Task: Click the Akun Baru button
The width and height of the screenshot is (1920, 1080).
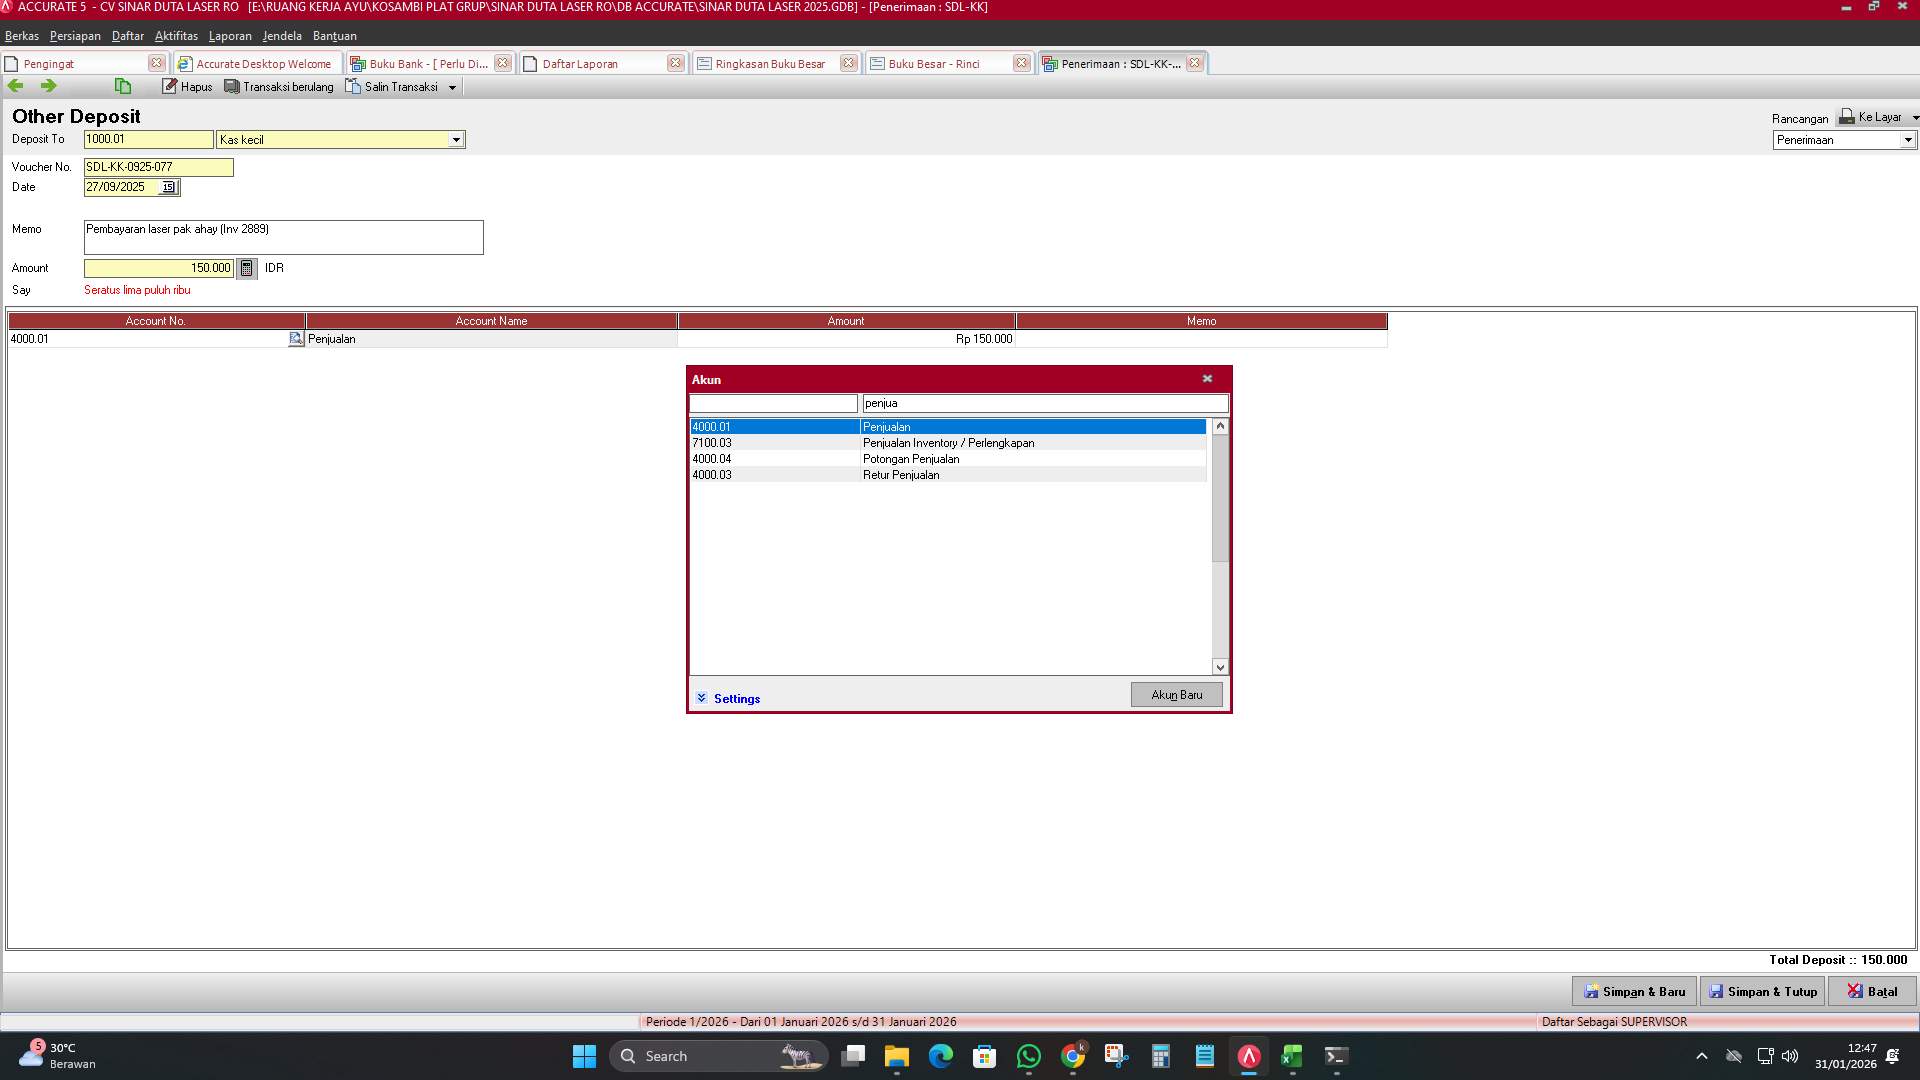Action: pos(1176,694)
